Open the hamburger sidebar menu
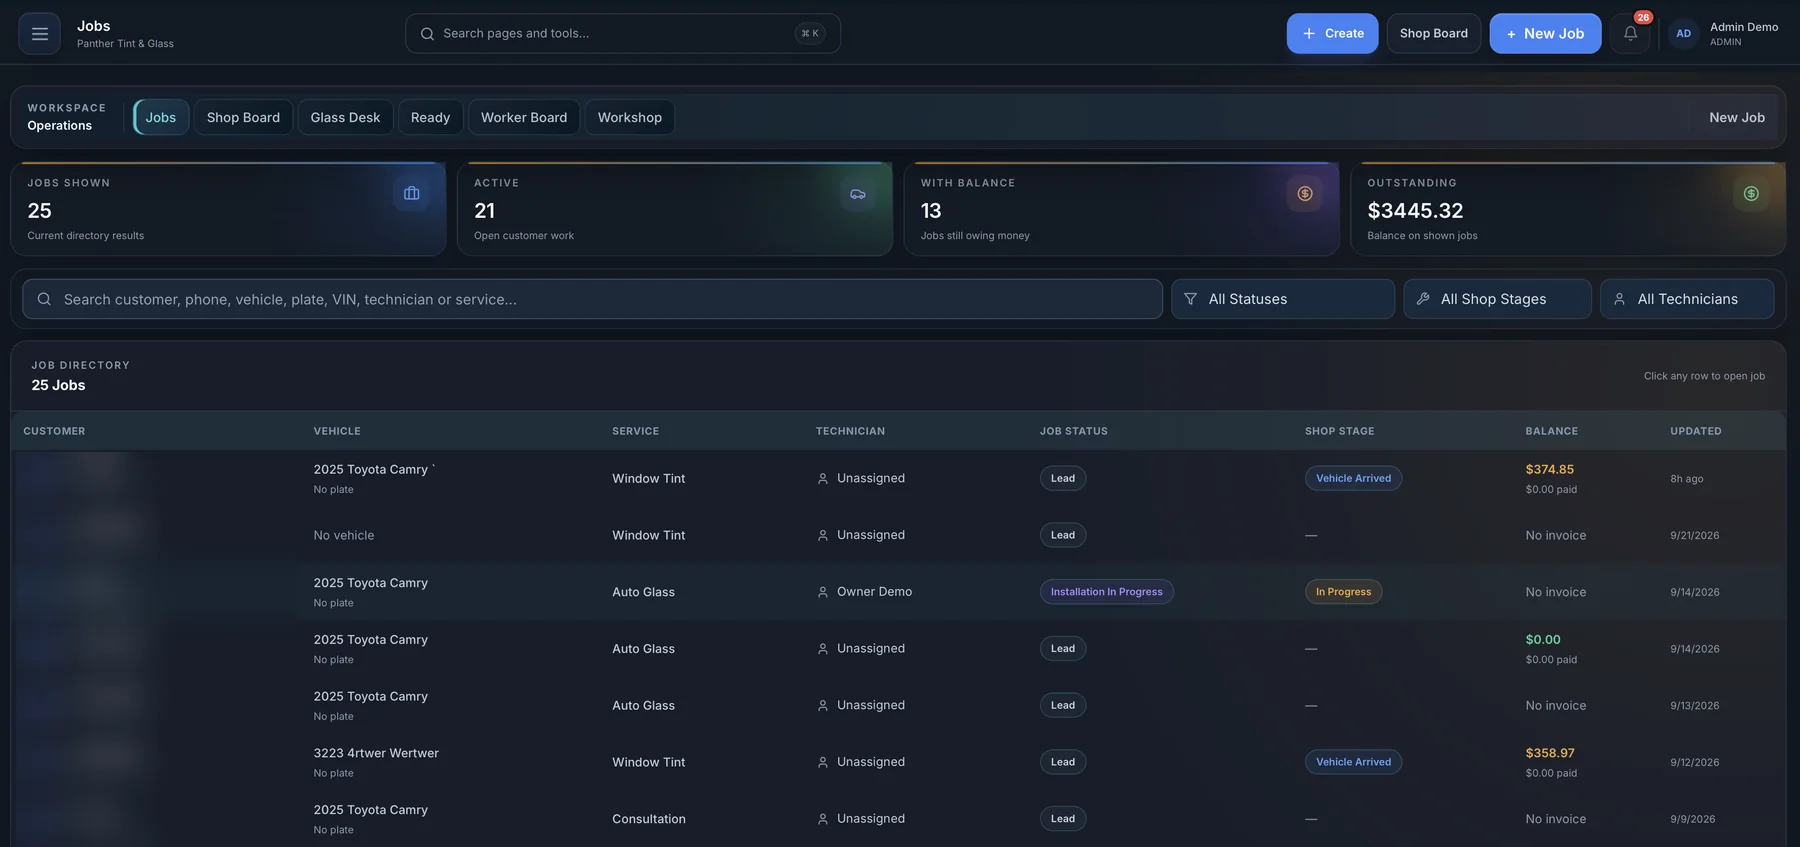Image resolution: width=1800 pixels, height=847 pixels. [39, 33]
